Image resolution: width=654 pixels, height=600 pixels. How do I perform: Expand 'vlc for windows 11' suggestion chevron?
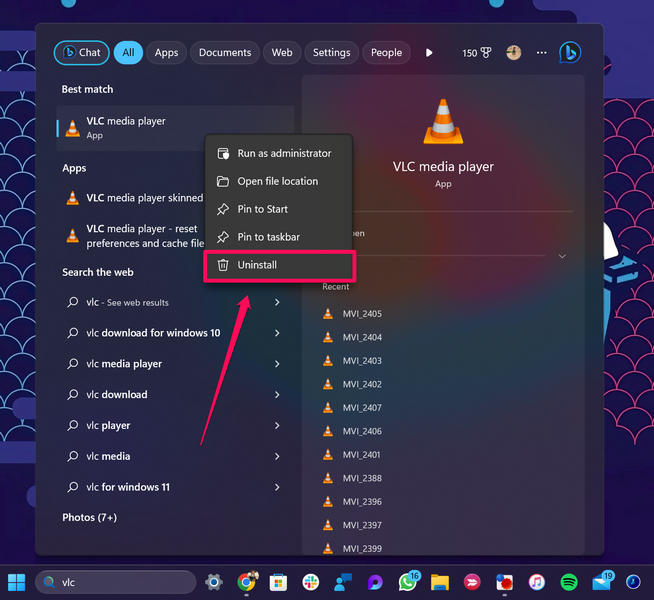click(277, 487)
